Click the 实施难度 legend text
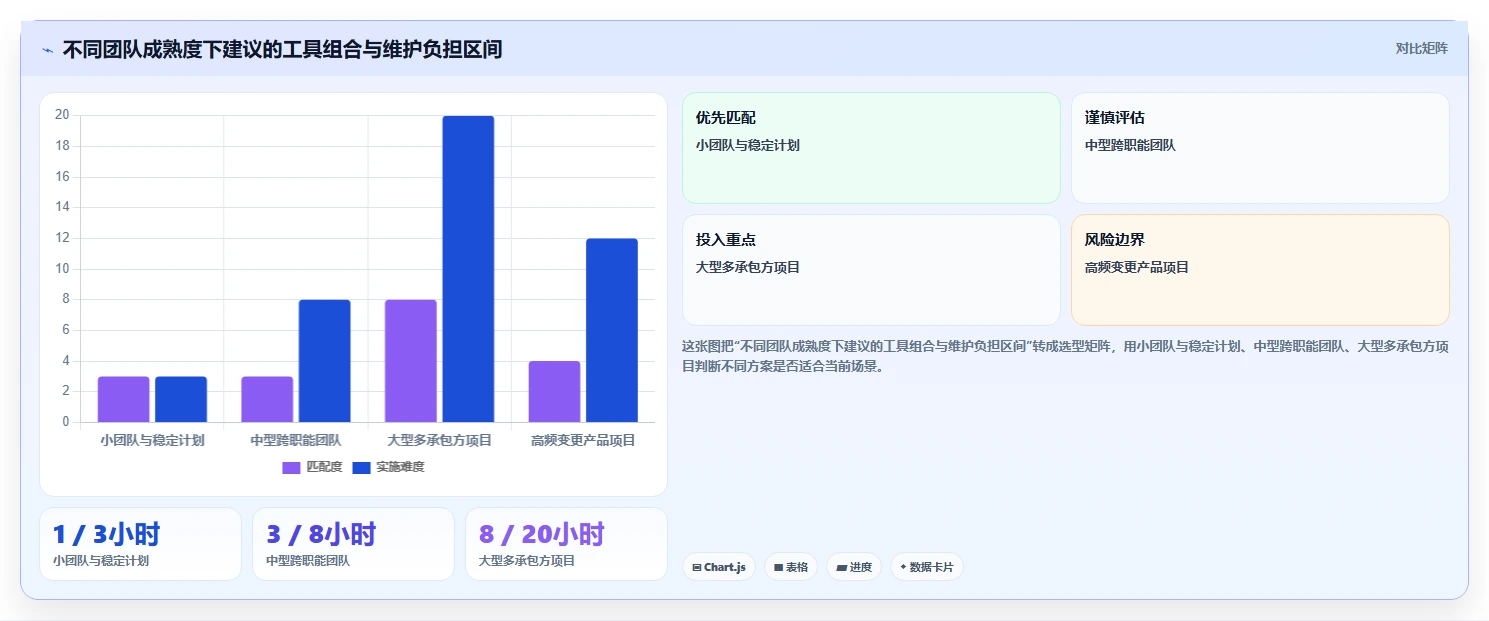 [400, 468]
